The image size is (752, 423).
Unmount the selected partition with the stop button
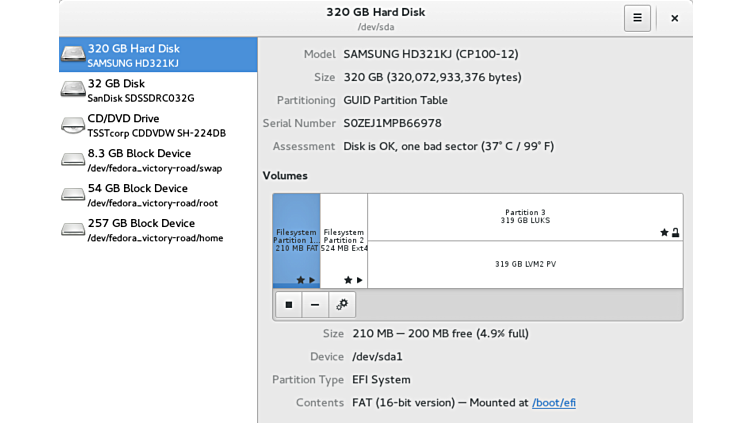[288, 305]
